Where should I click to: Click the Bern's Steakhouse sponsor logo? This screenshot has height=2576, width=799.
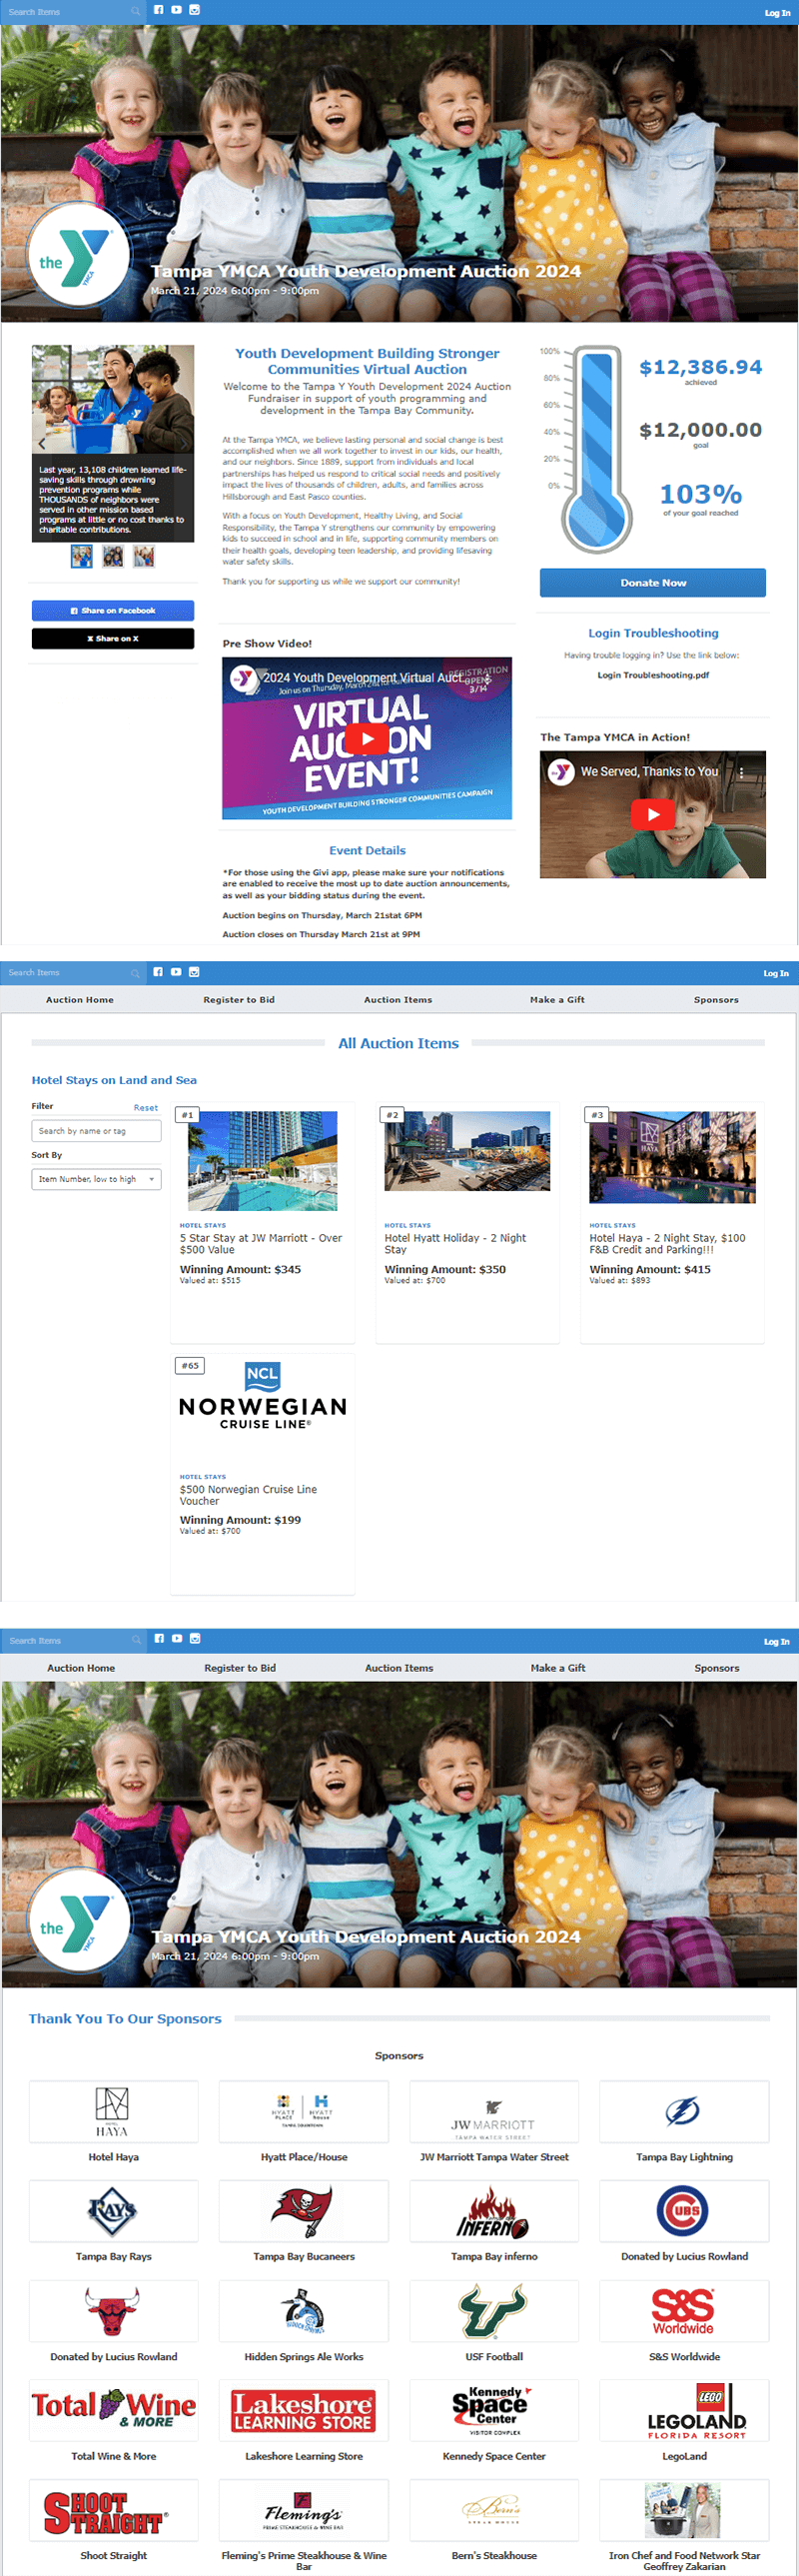(x=494, y=2509)
